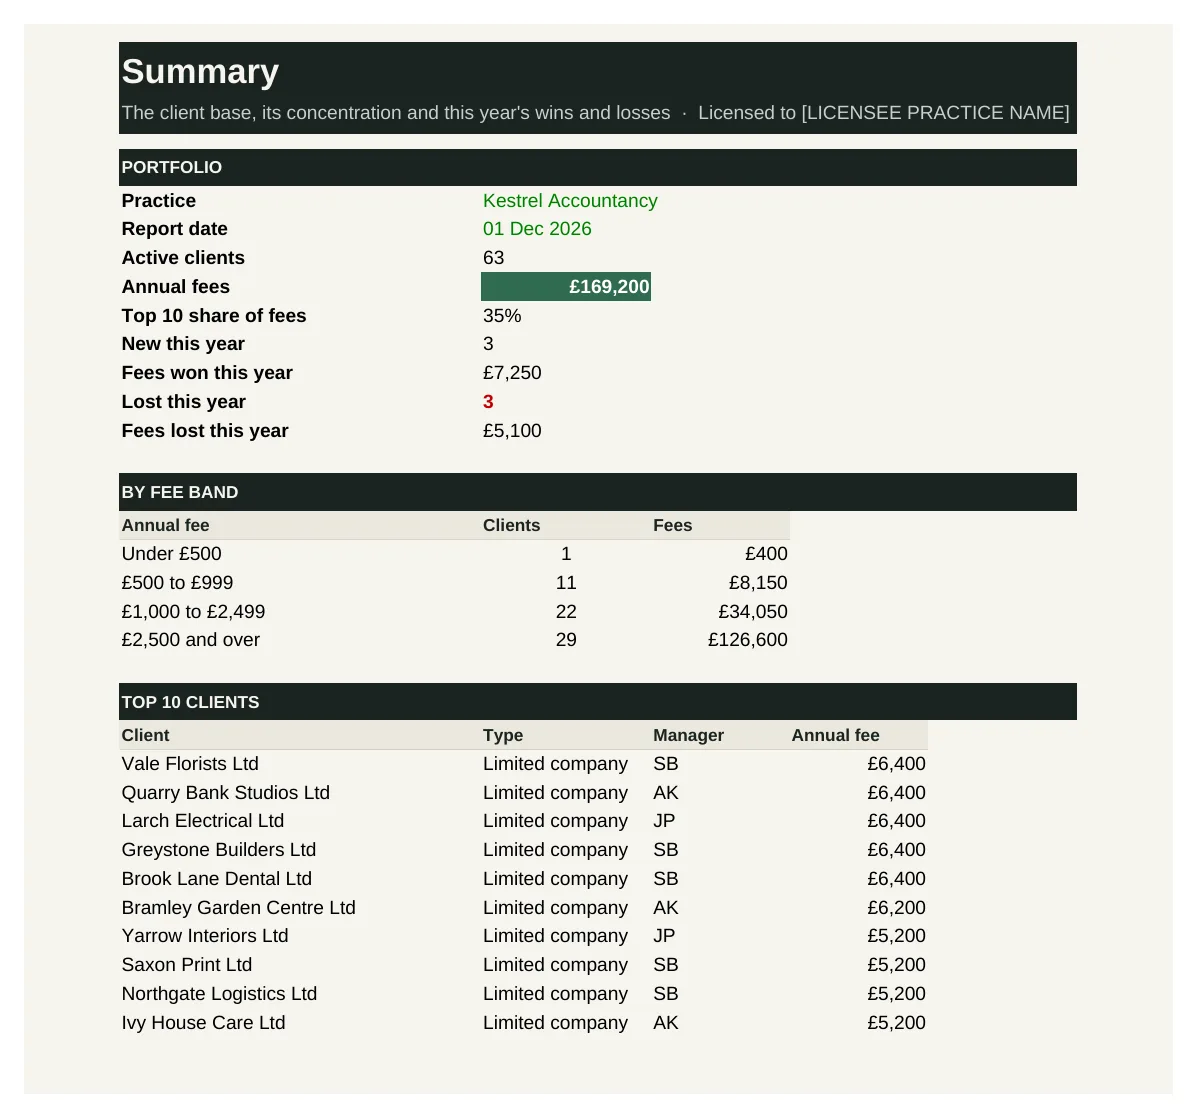Click the £7,250 fees won value
Image resolution: width=1197 pixels, height=1118 pixels.
click(x=511, y=373)
